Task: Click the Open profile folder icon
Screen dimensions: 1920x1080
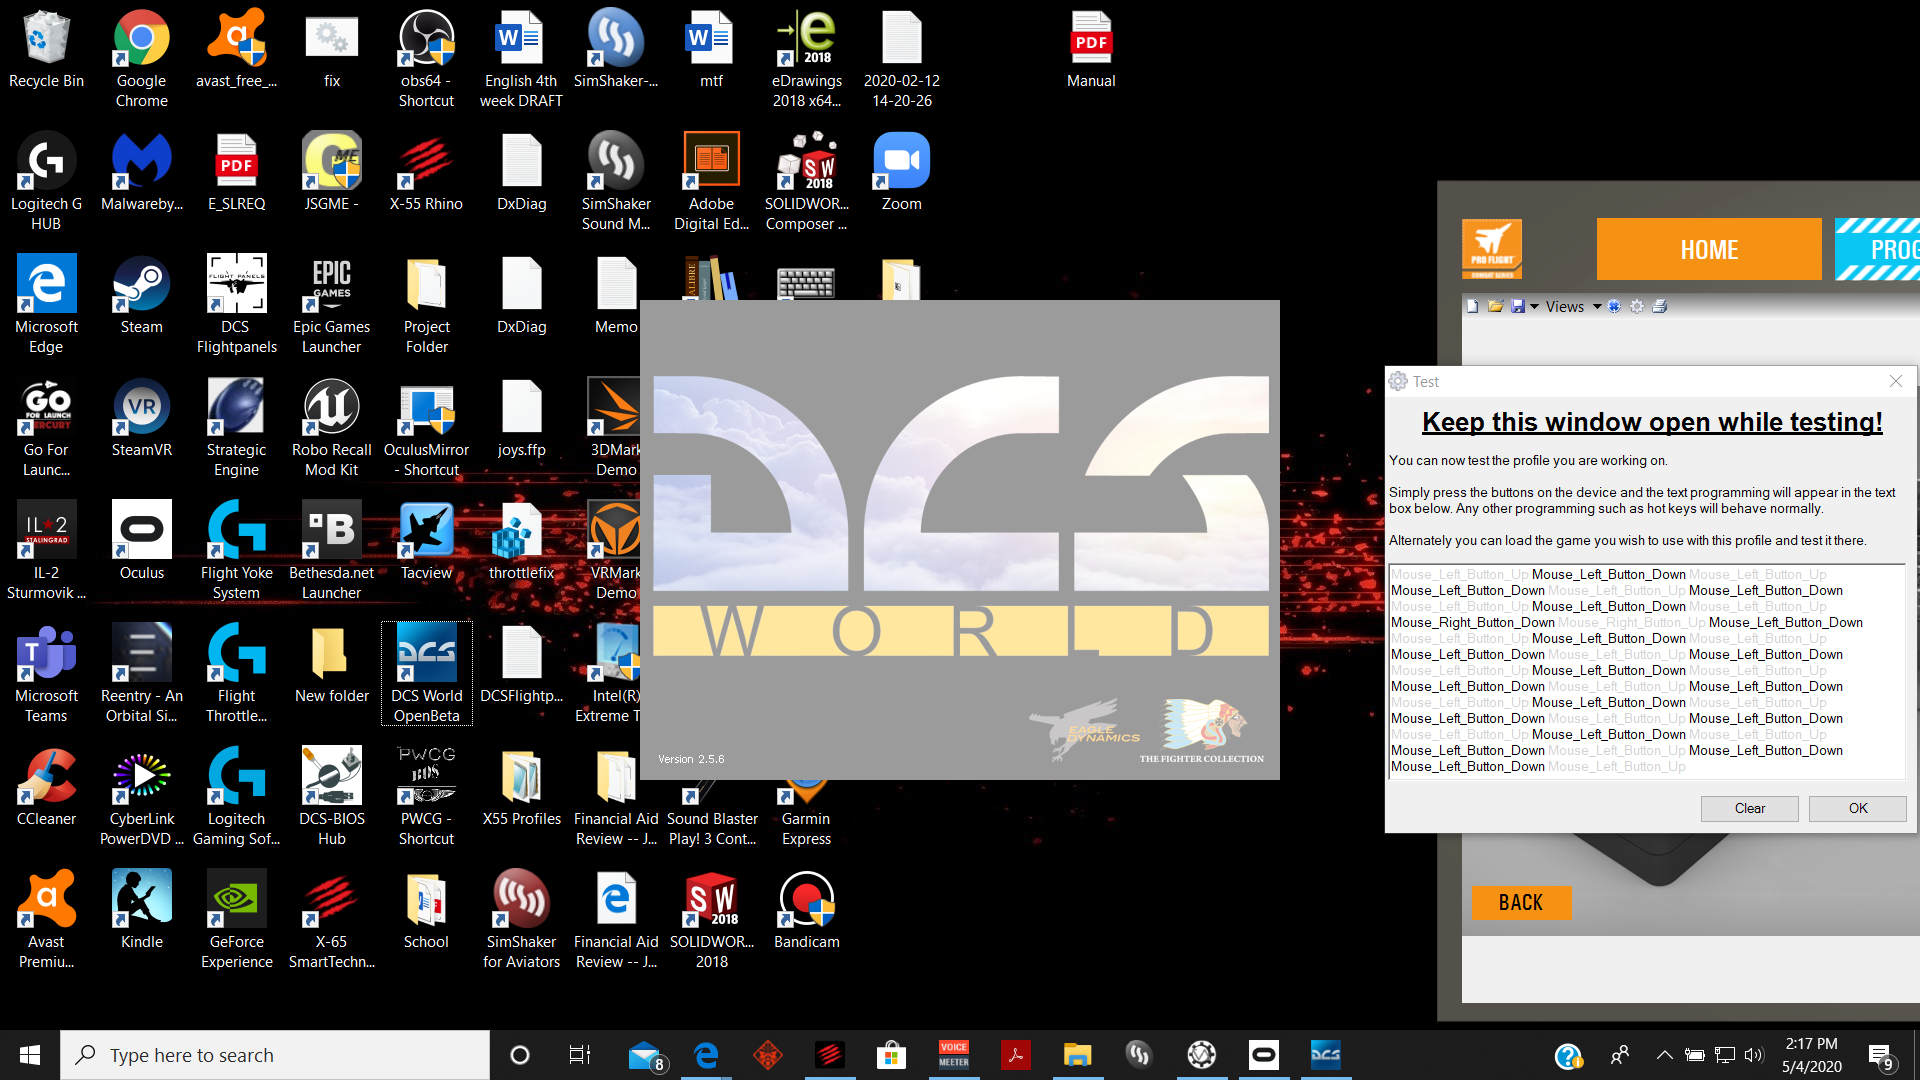Action: point(1495,307)
